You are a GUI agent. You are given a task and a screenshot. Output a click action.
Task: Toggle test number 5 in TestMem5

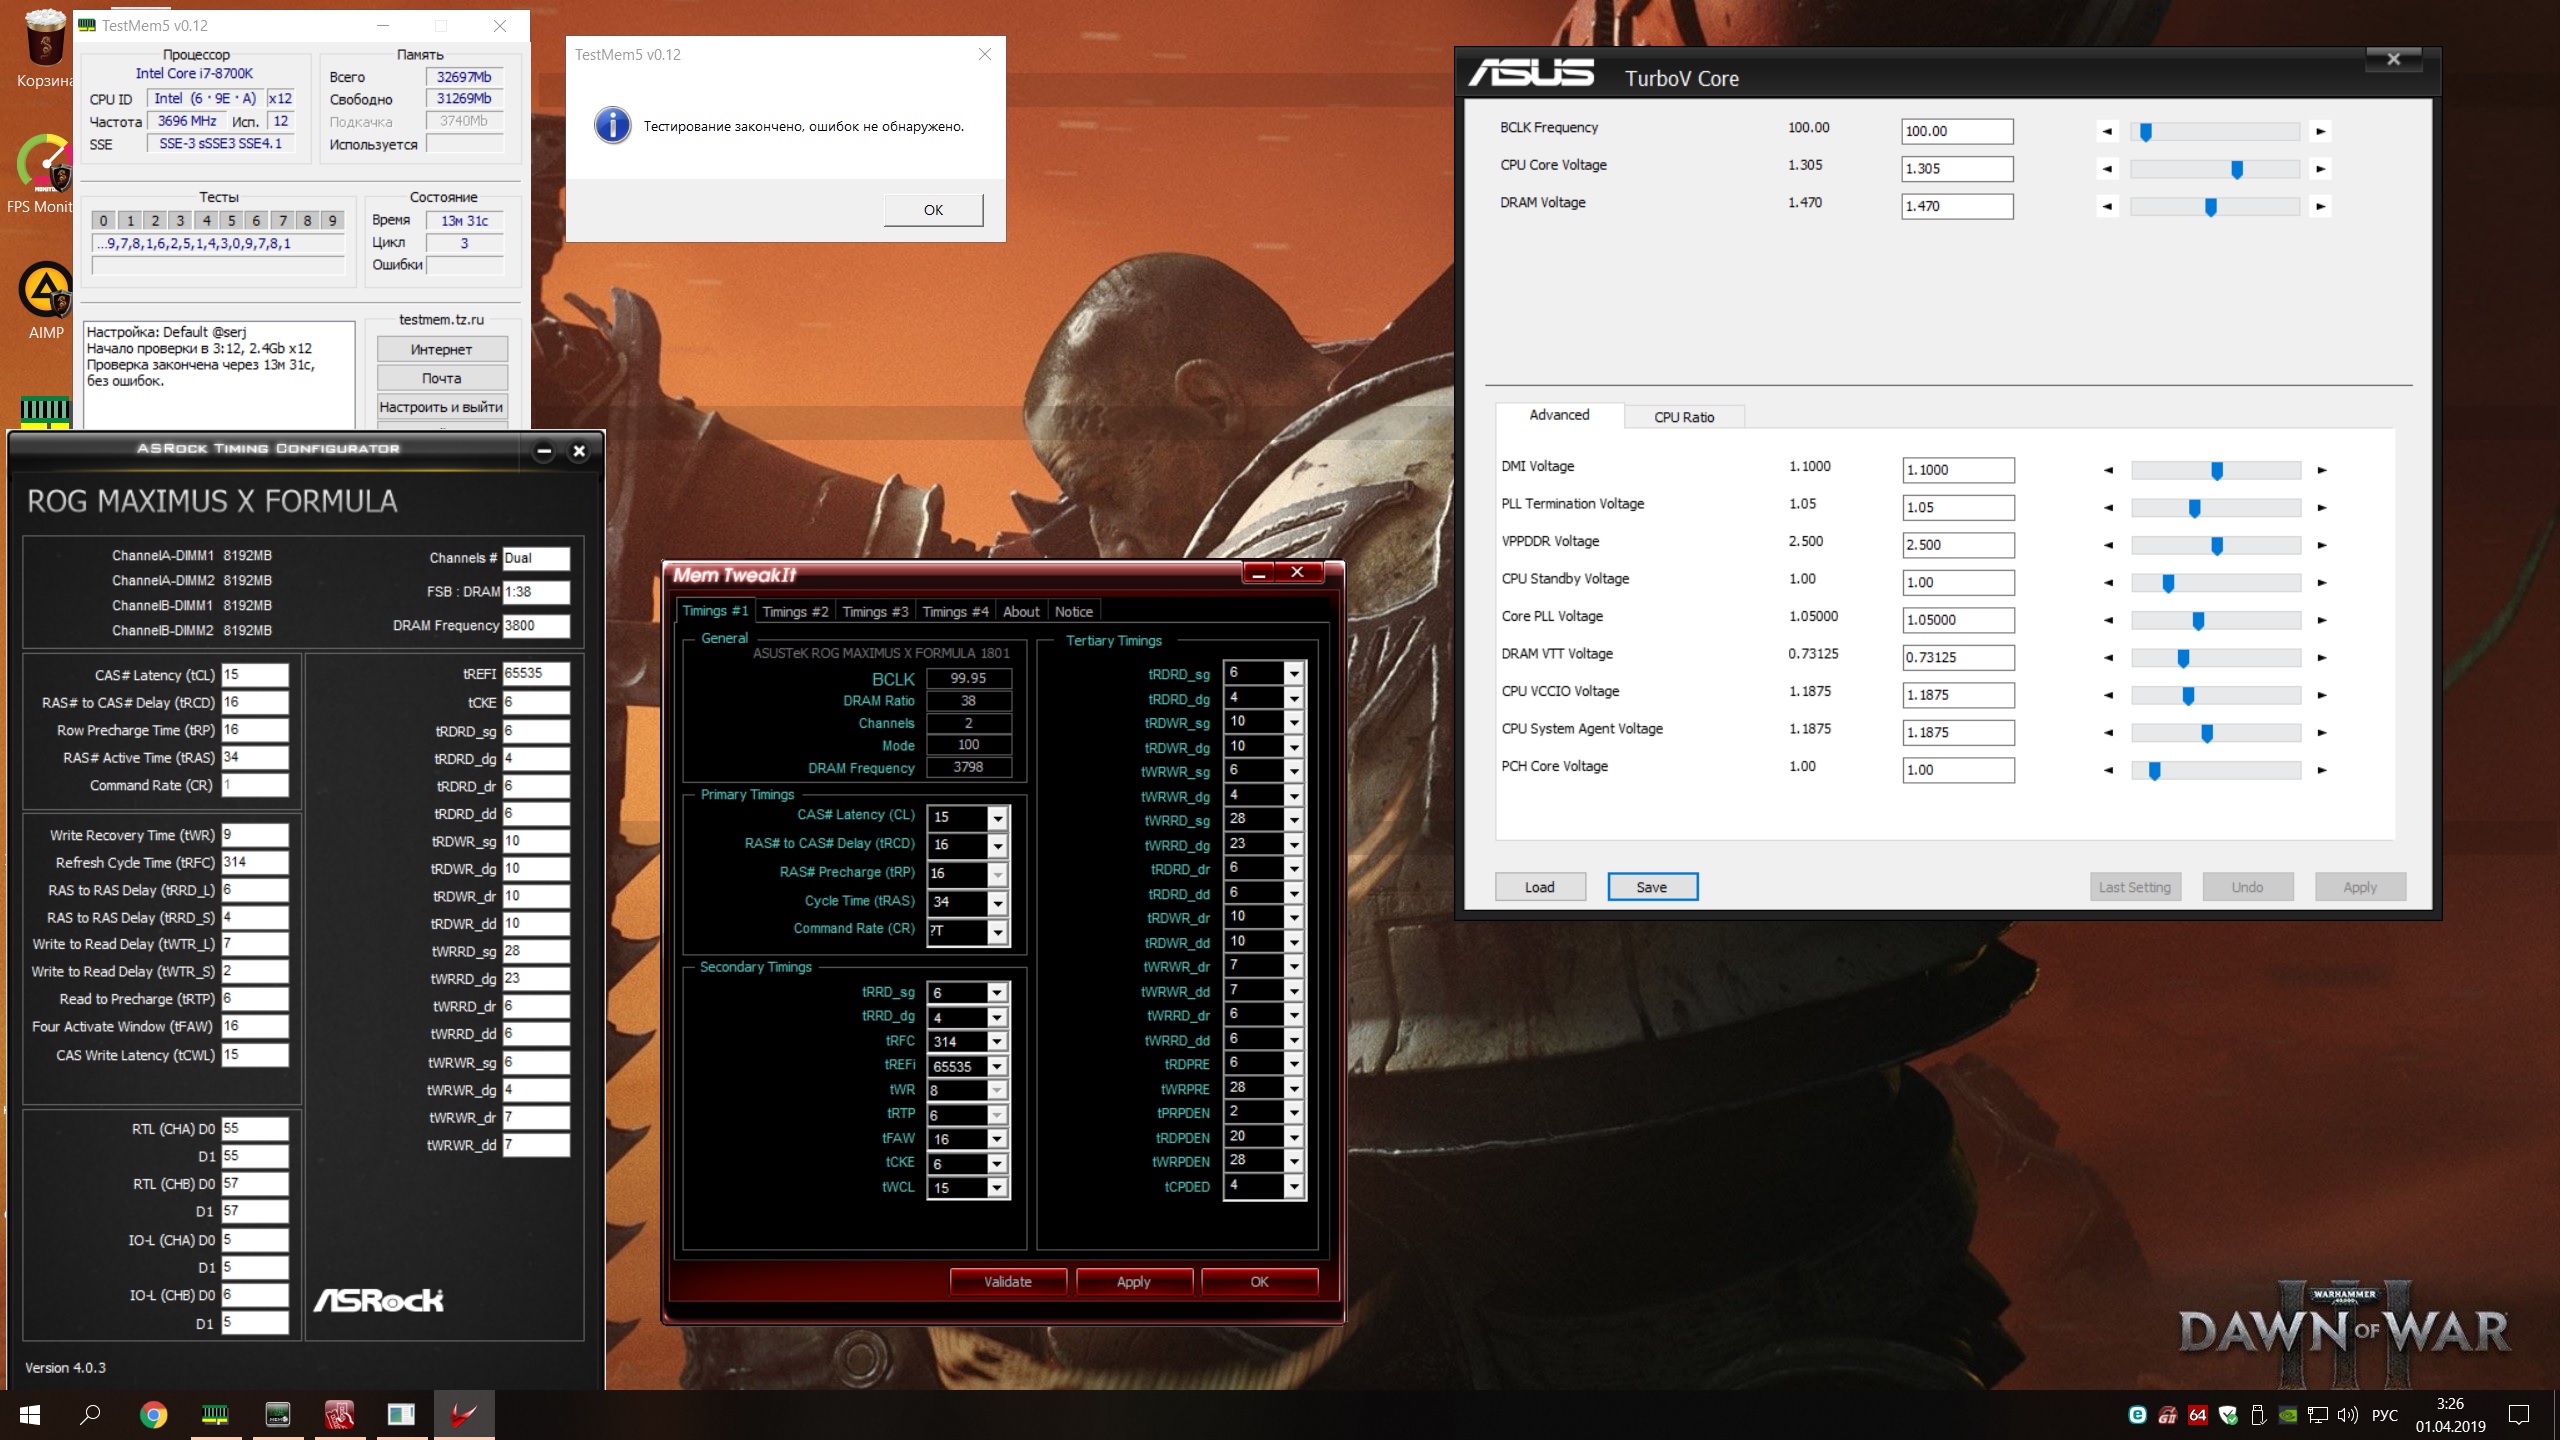[231, 221]
